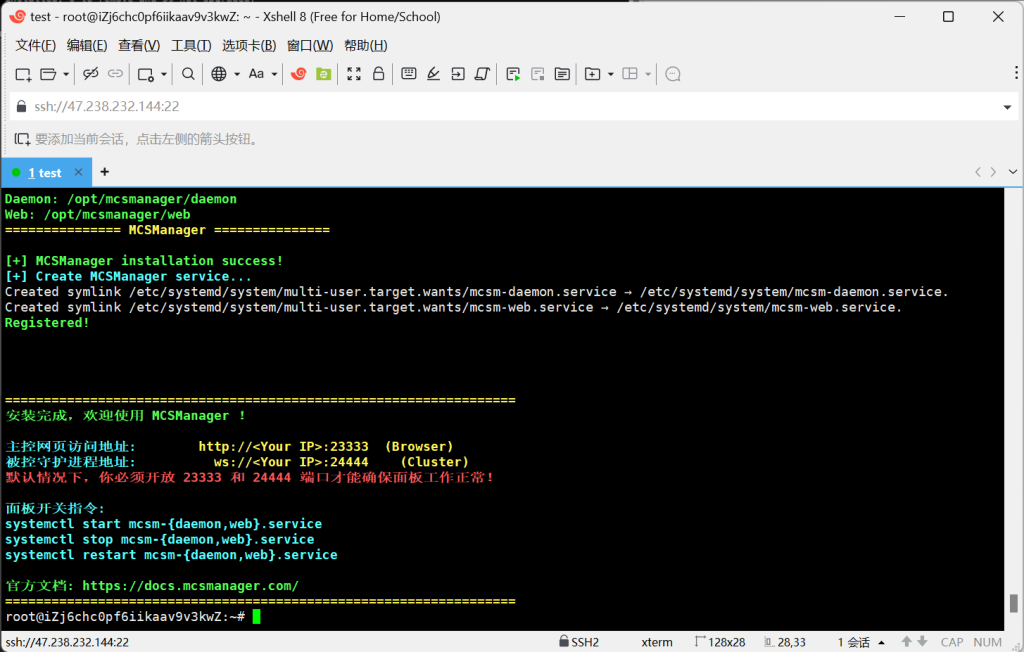Open the 编辑(E) menu
Viewport: 1024px width, 652px height.
pyautogui.click(x=87, y=45)
